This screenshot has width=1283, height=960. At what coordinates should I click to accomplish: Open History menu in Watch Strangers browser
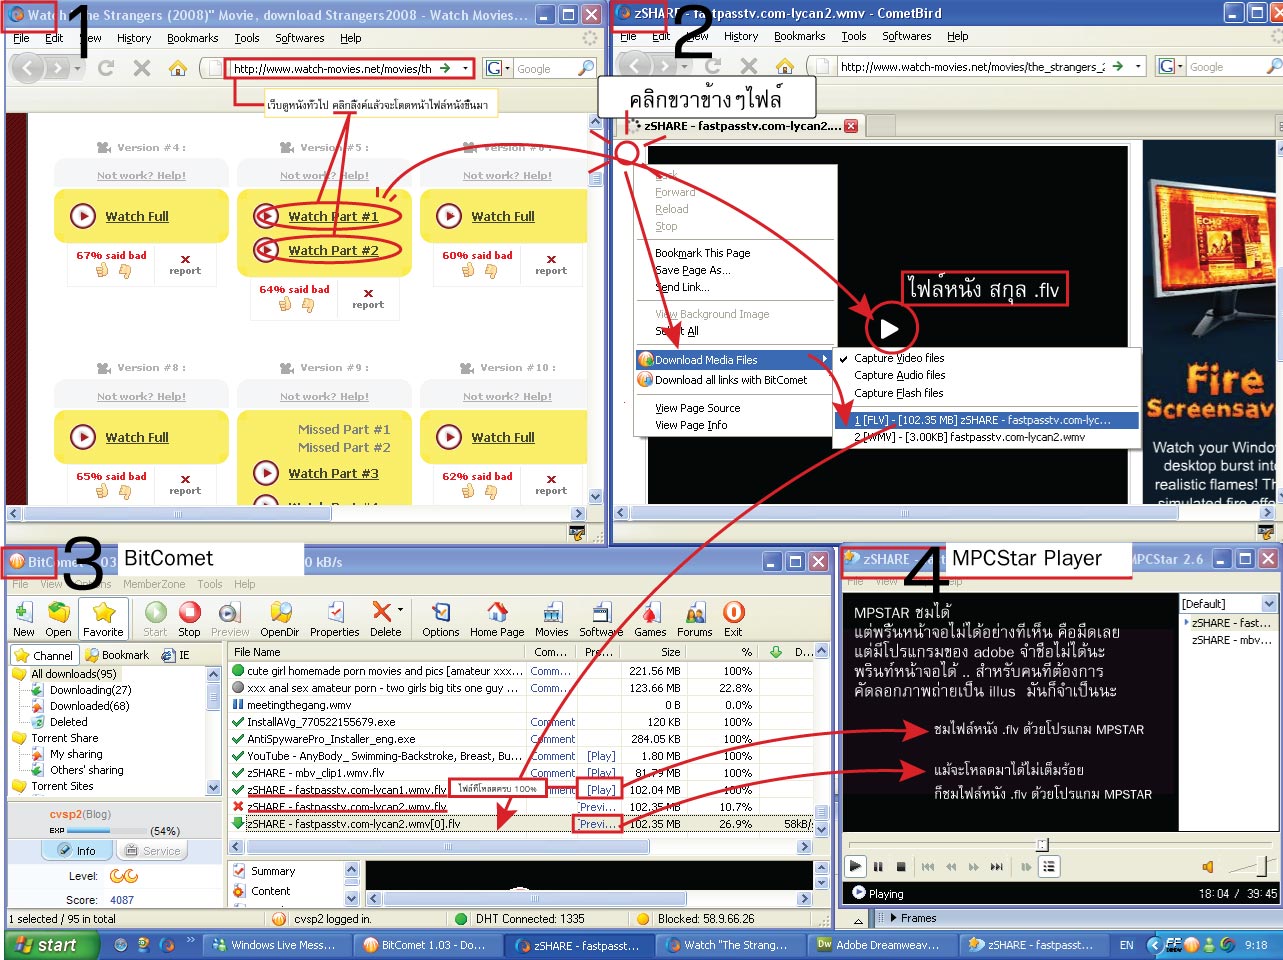click(134, 38)
